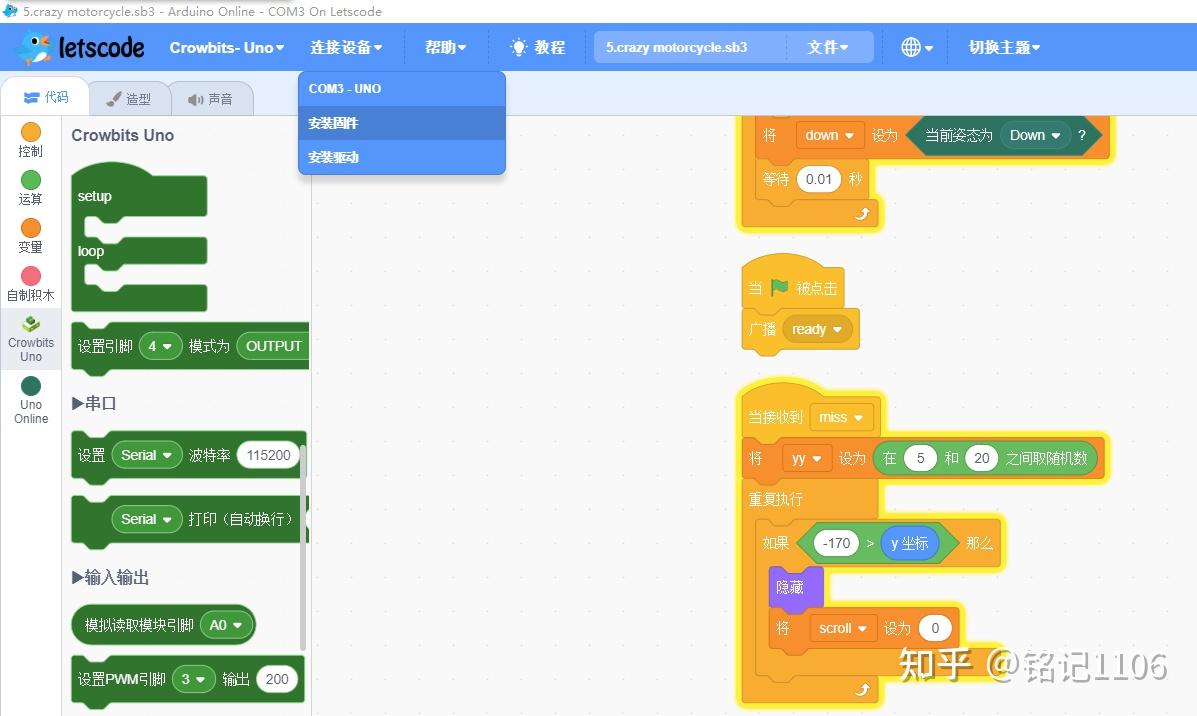Open the scroll variable dropdown
1197x716 pixels.
point(842,627)
